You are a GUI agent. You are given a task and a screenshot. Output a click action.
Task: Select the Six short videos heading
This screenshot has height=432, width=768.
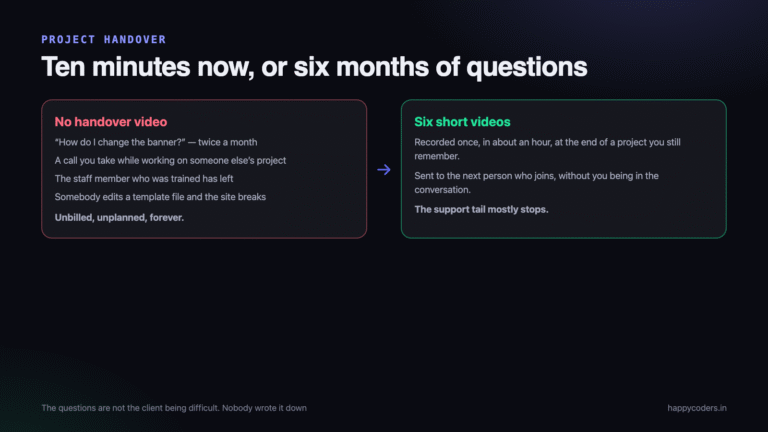pyautogui.click(x=462, y=122)
